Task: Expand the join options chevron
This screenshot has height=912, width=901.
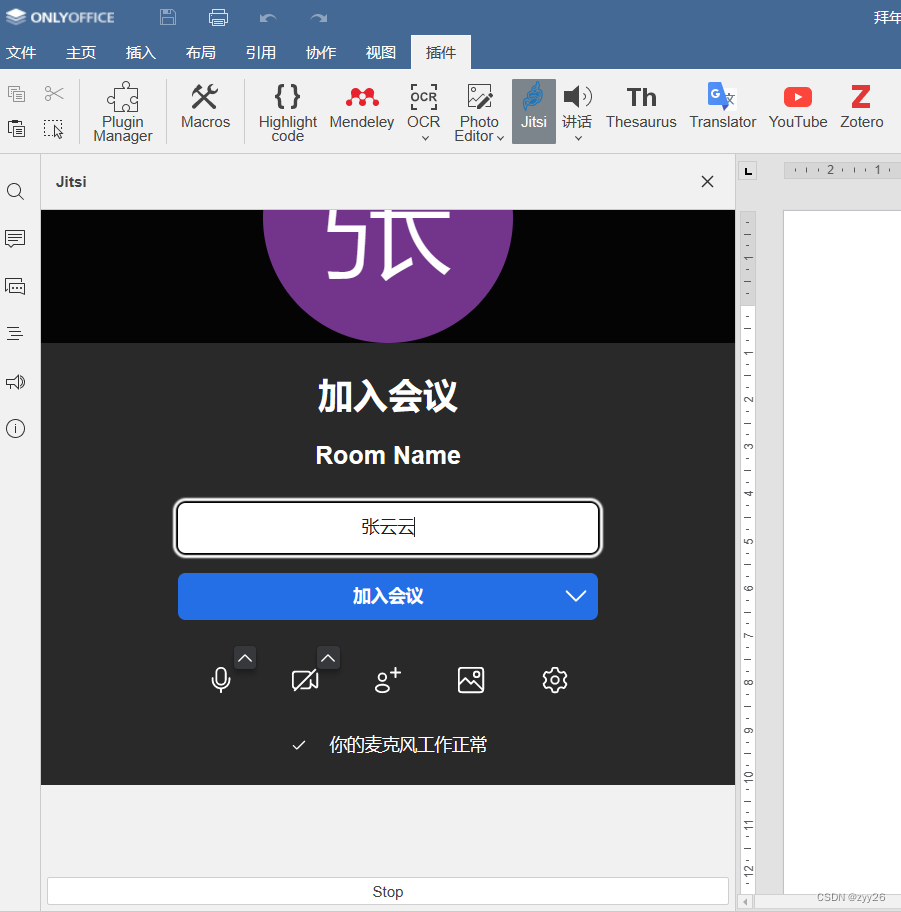Action: [576, 596]
